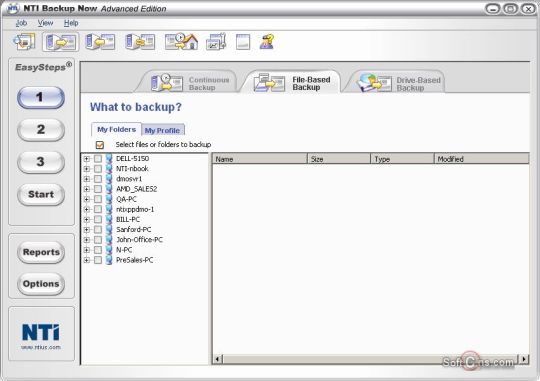Viewport: 540px width, 381px height.
Task: Check the N-PC checkbox
Action: pos(98,250)
